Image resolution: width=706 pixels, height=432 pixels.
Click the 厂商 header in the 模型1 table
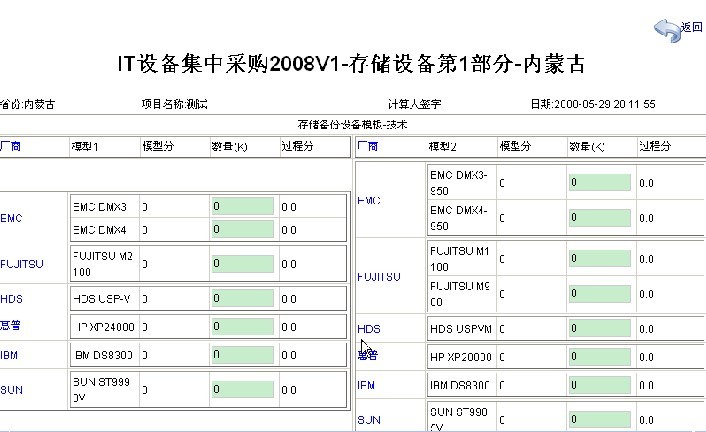click(10, 146)
